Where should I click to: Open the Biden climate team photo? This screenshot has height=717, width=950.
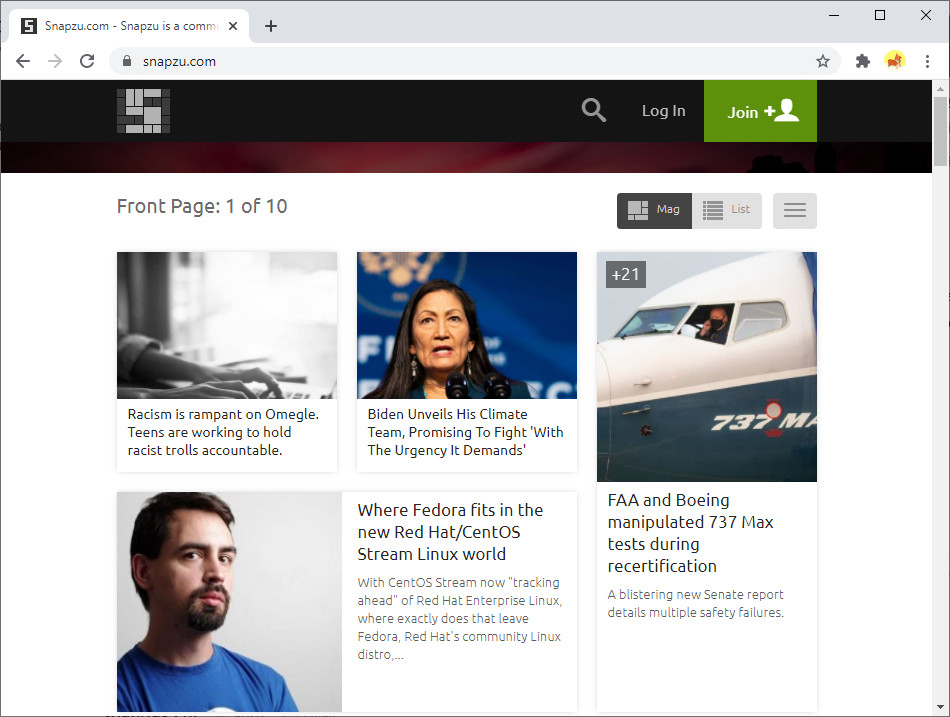click(x=467, y=325)
